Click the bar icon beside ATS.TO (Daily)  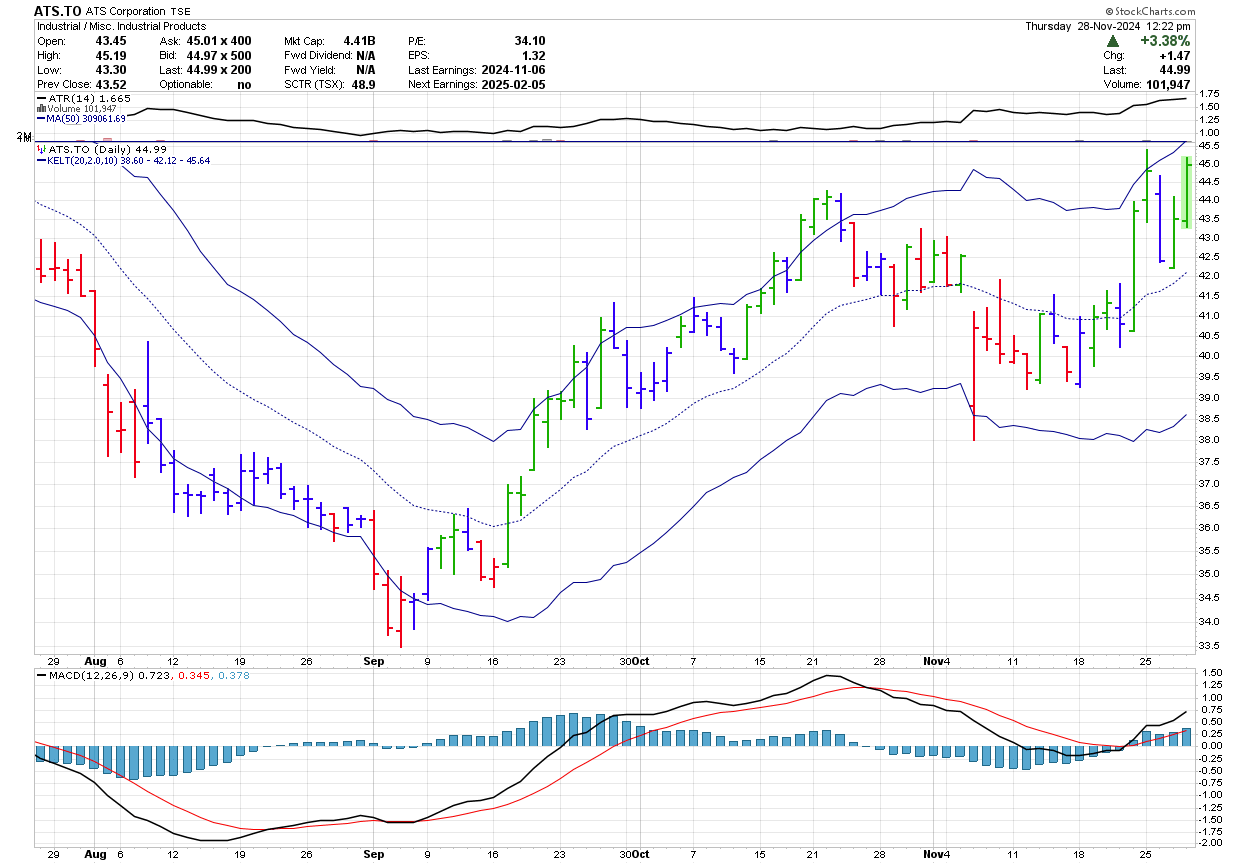(40, 149)
